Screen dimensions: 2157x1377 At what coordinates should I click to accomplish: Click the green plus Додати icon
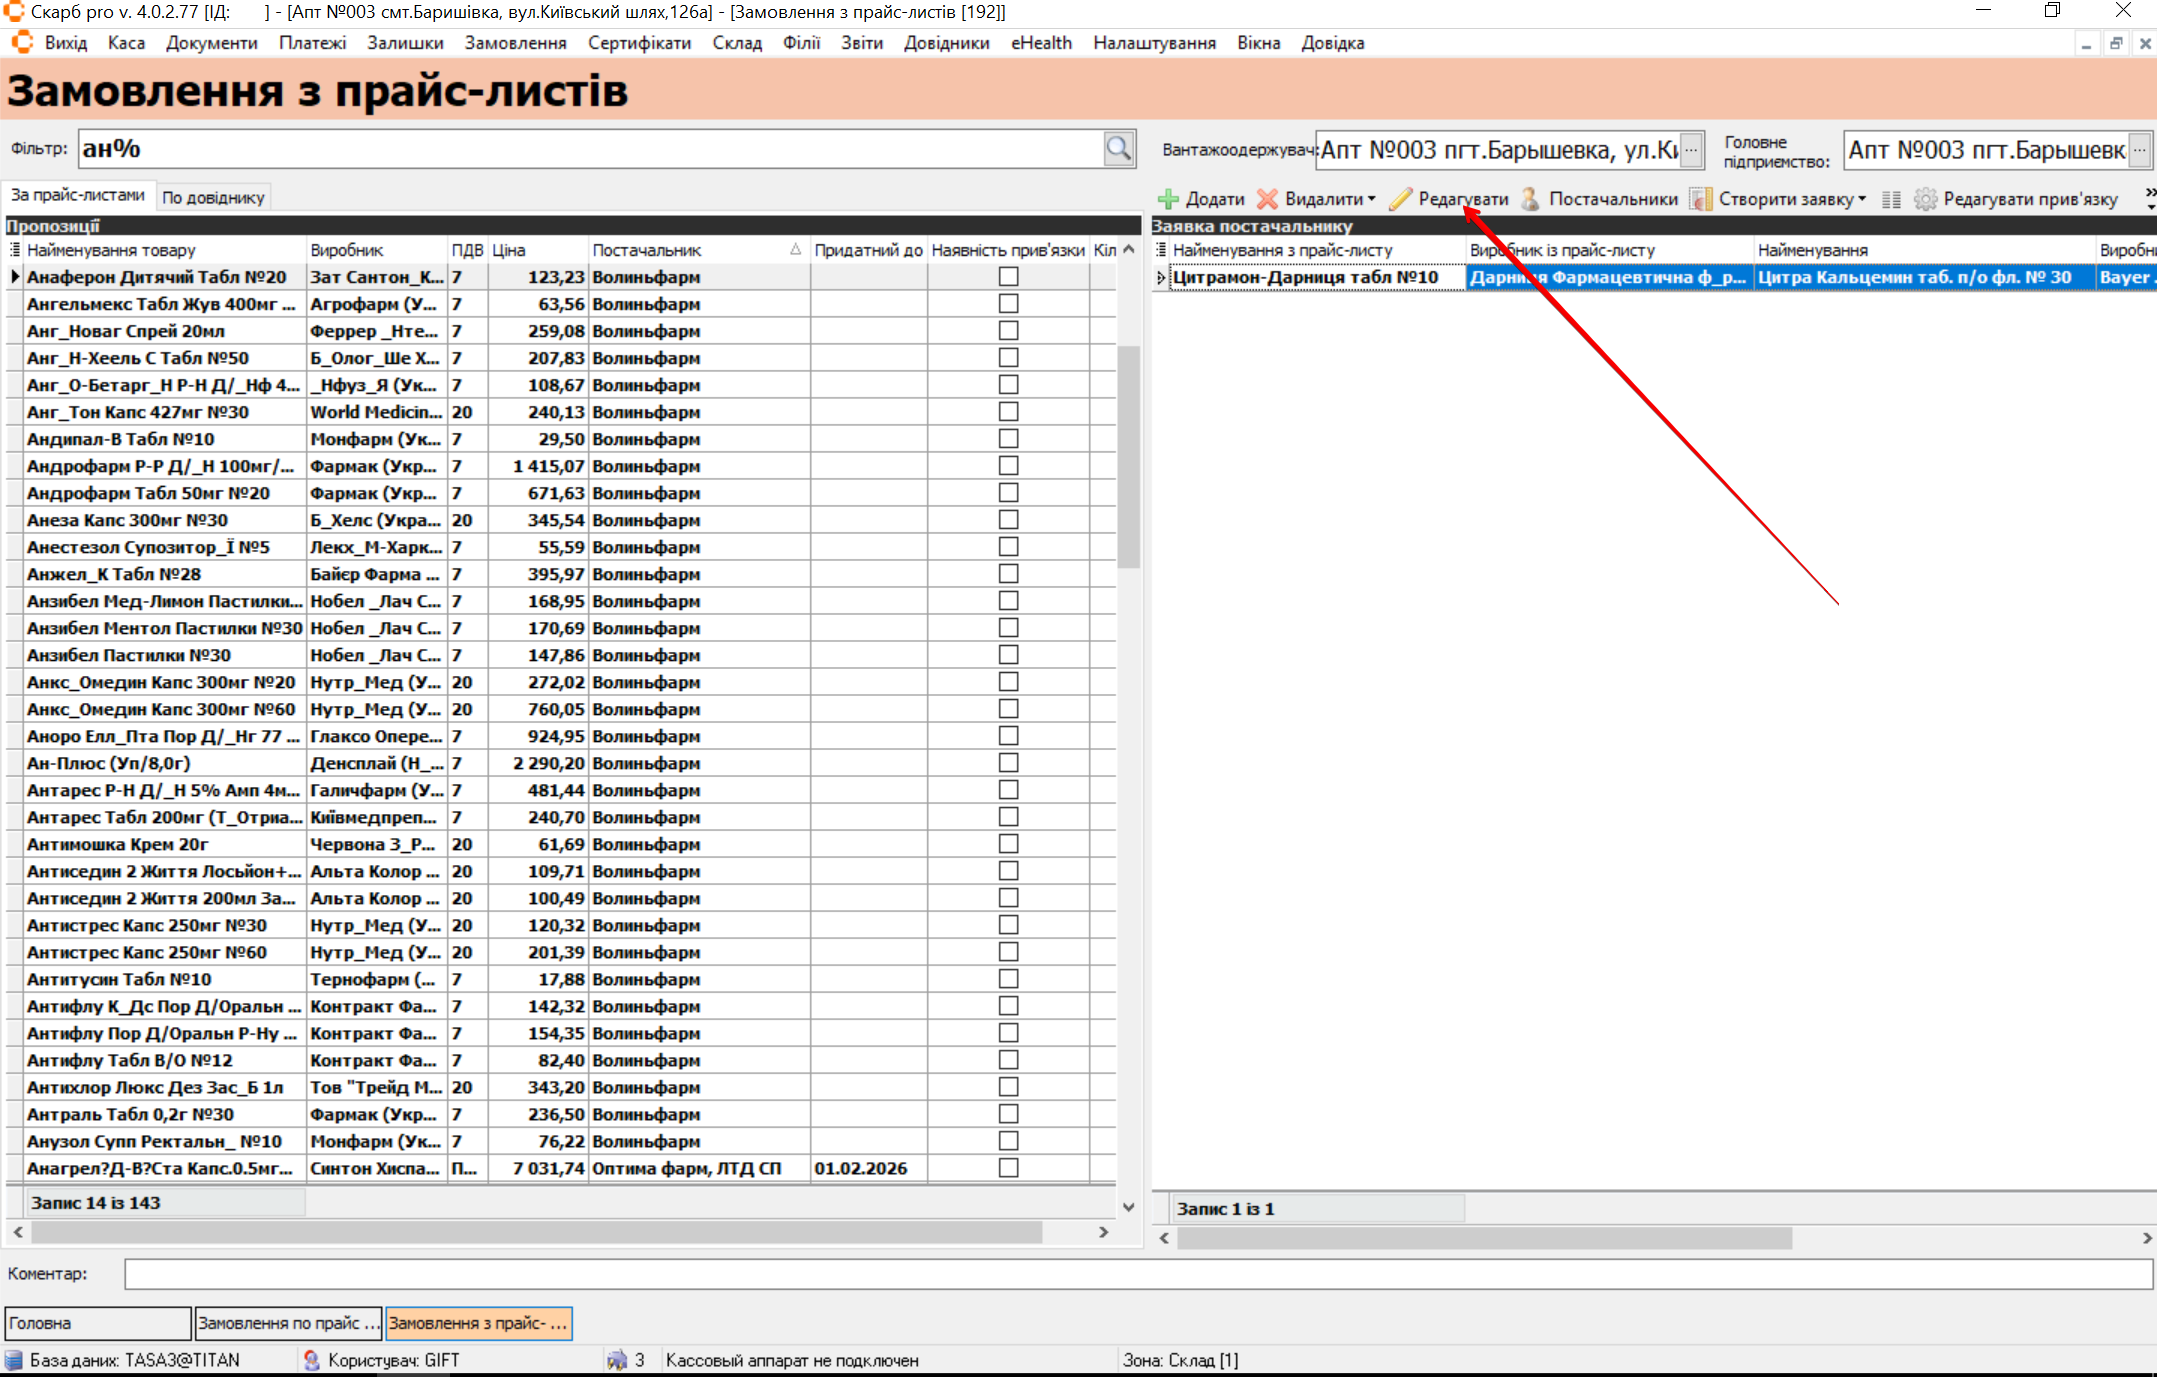point(1168,199)
